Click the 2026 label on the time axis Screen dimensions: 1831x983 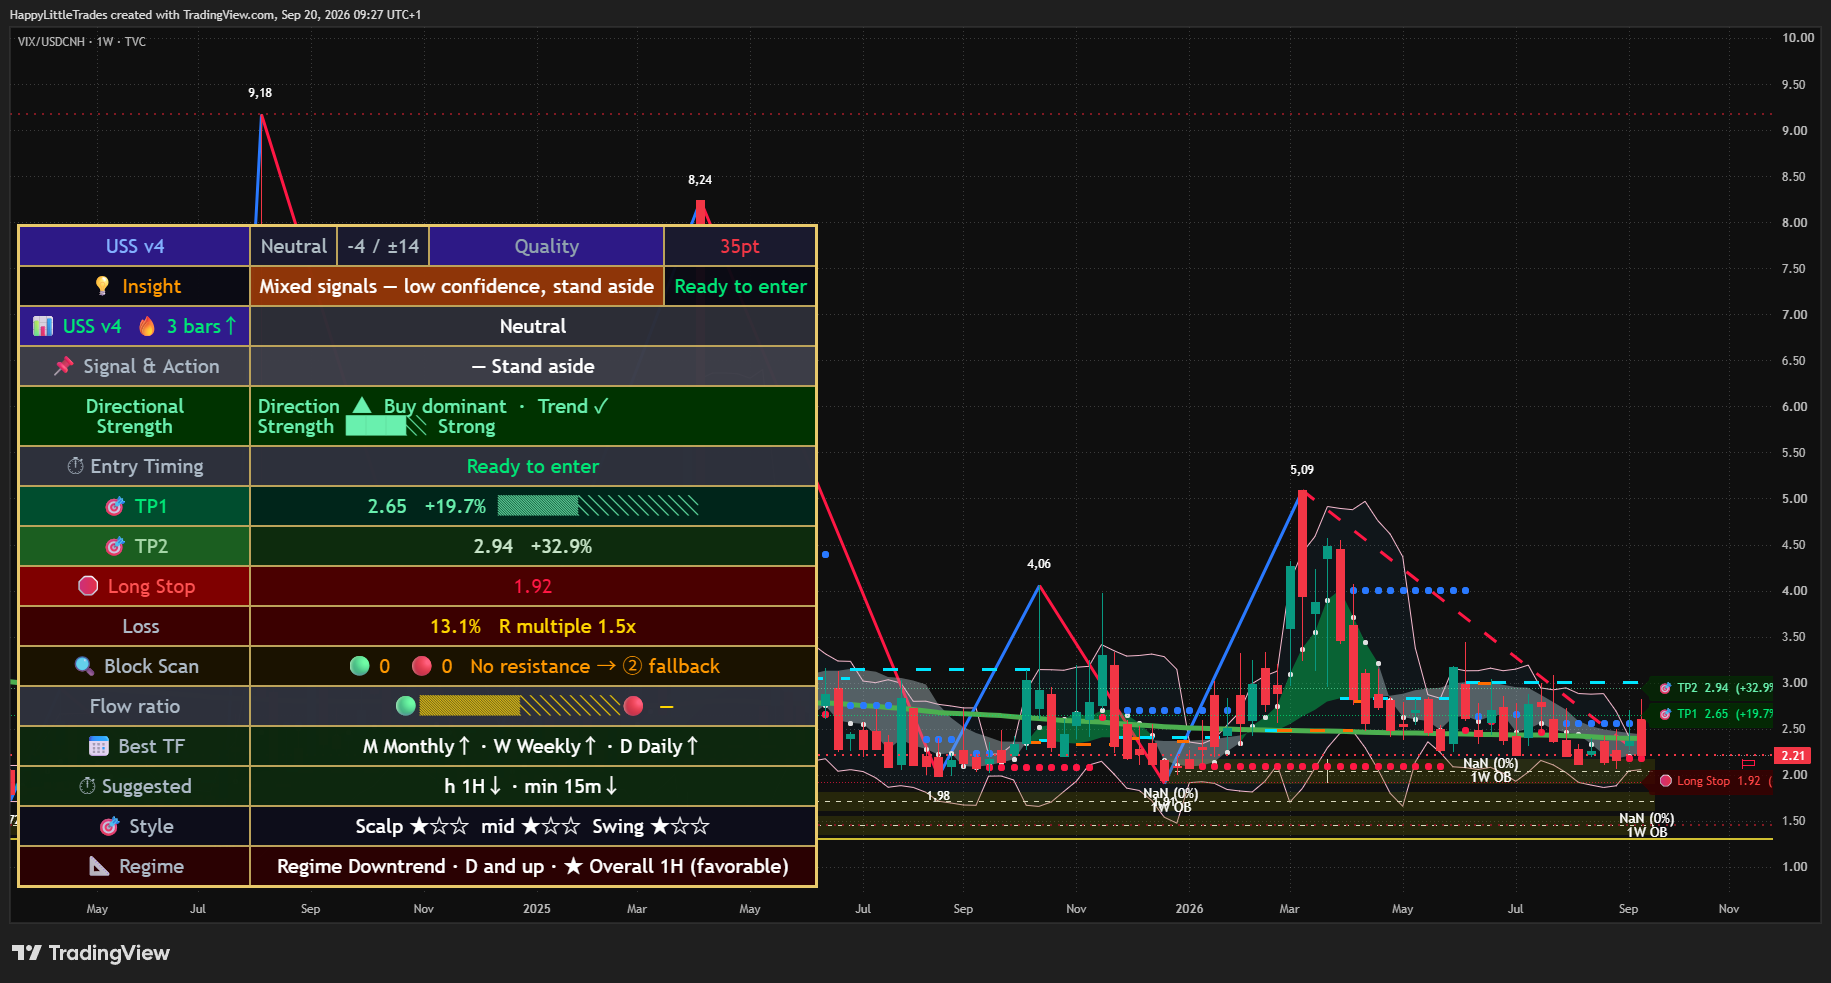[x=1189, y=909]
